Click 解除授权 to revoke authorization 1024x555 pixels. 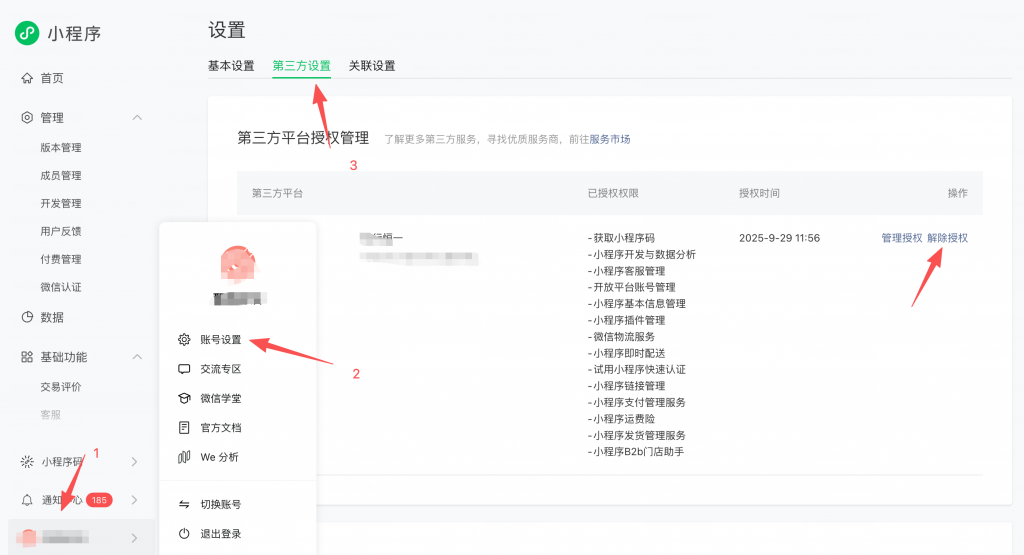click(x=947, y=238)
